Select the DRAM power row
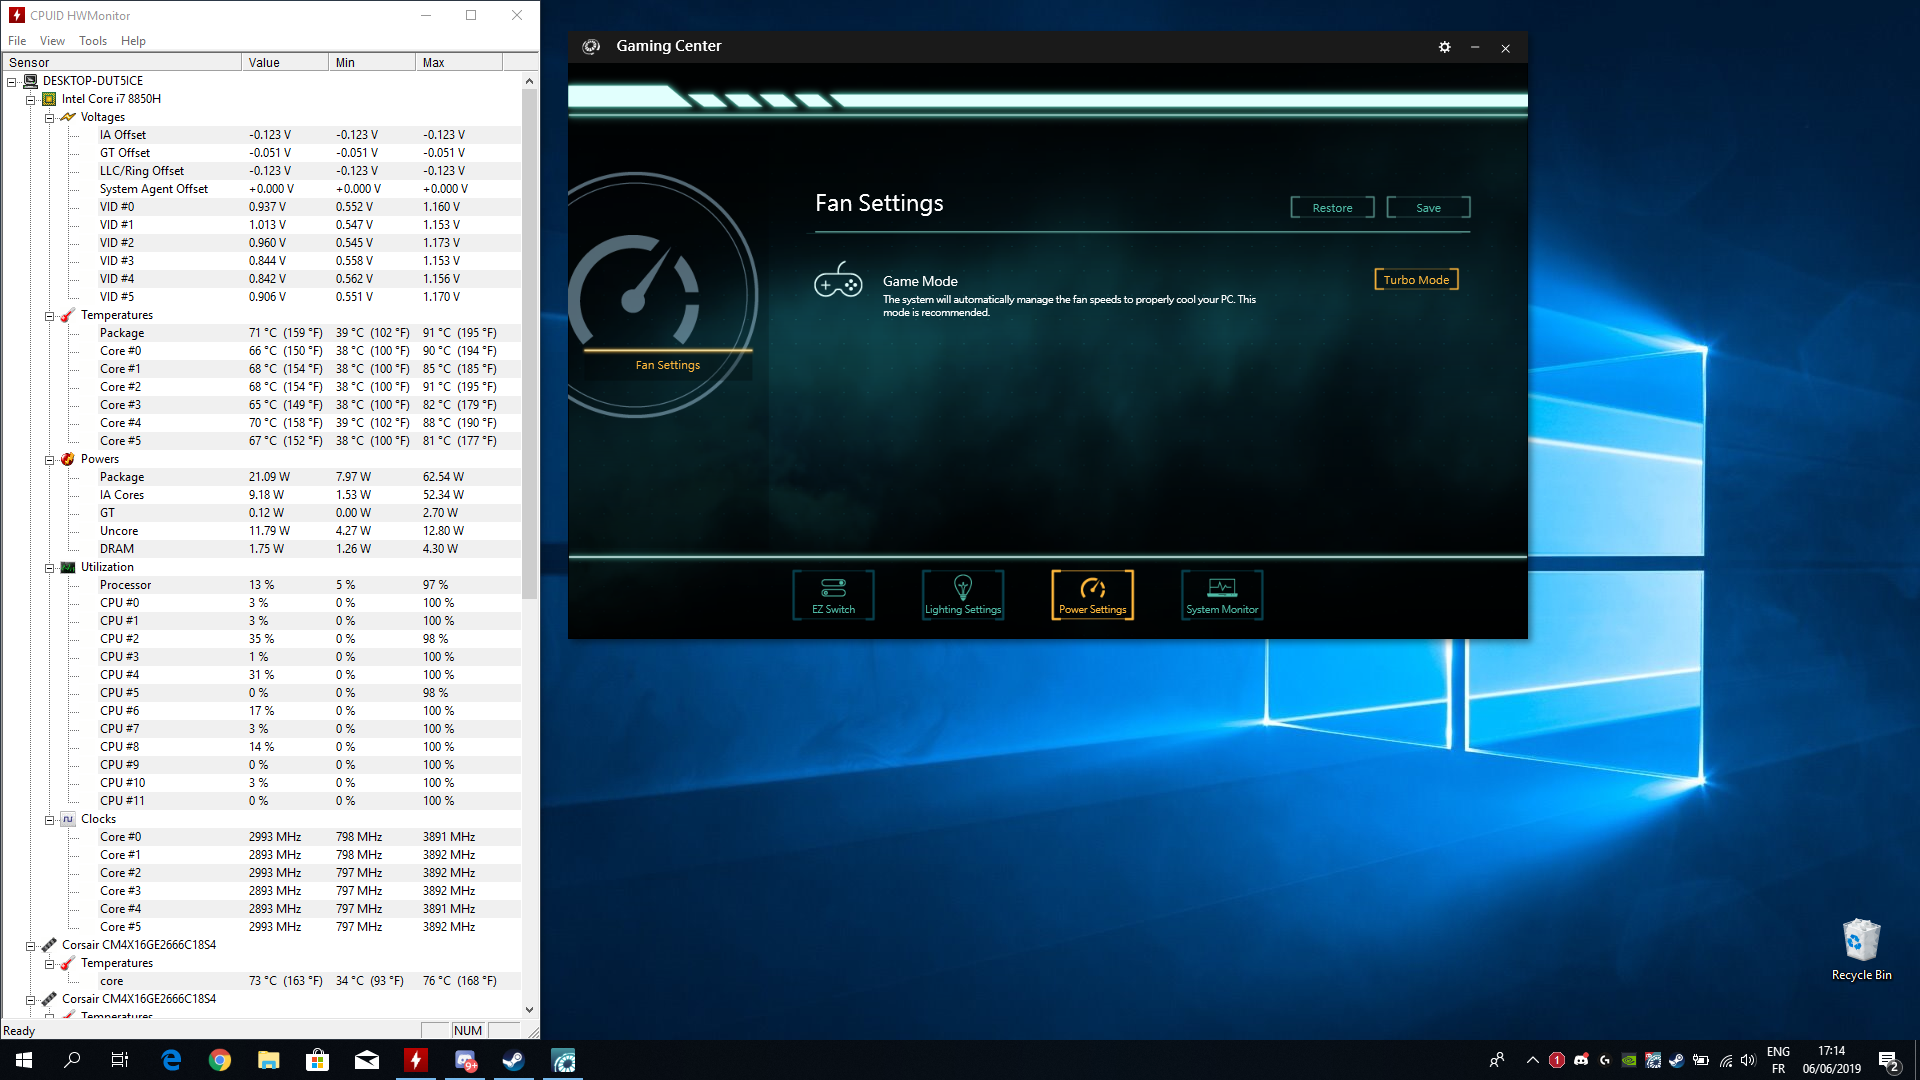The image size is (1920, 1080). 261,549
